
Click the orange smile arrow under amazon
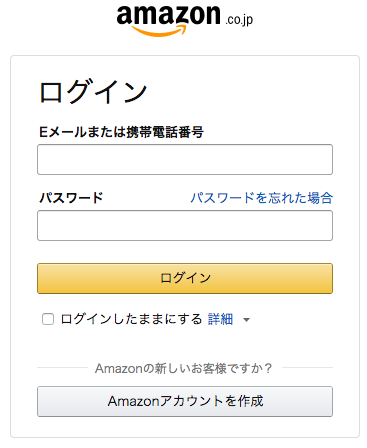point(159,31)
